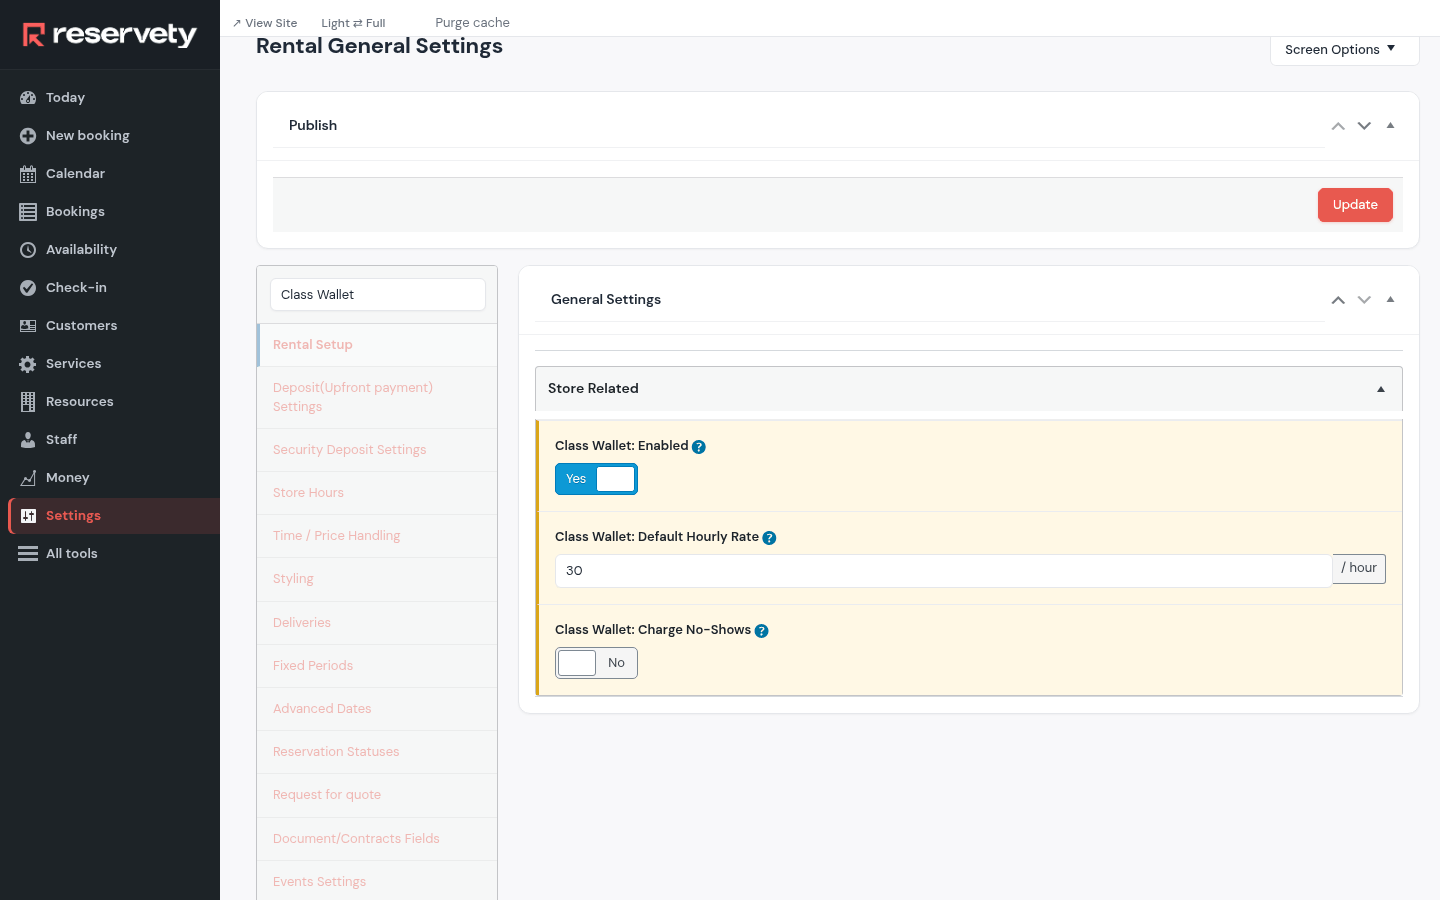1440x900 pixels.
Task: Click the All tools hamburger icon
Action: point(28,554)
